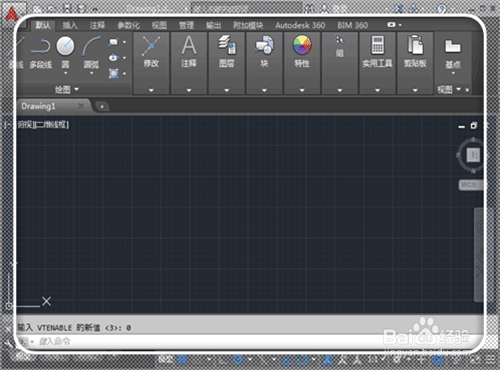This screenshot has height=370, width=500.
Task: Switch to the 参数化 ribbon tab
Action: [128, 25]
